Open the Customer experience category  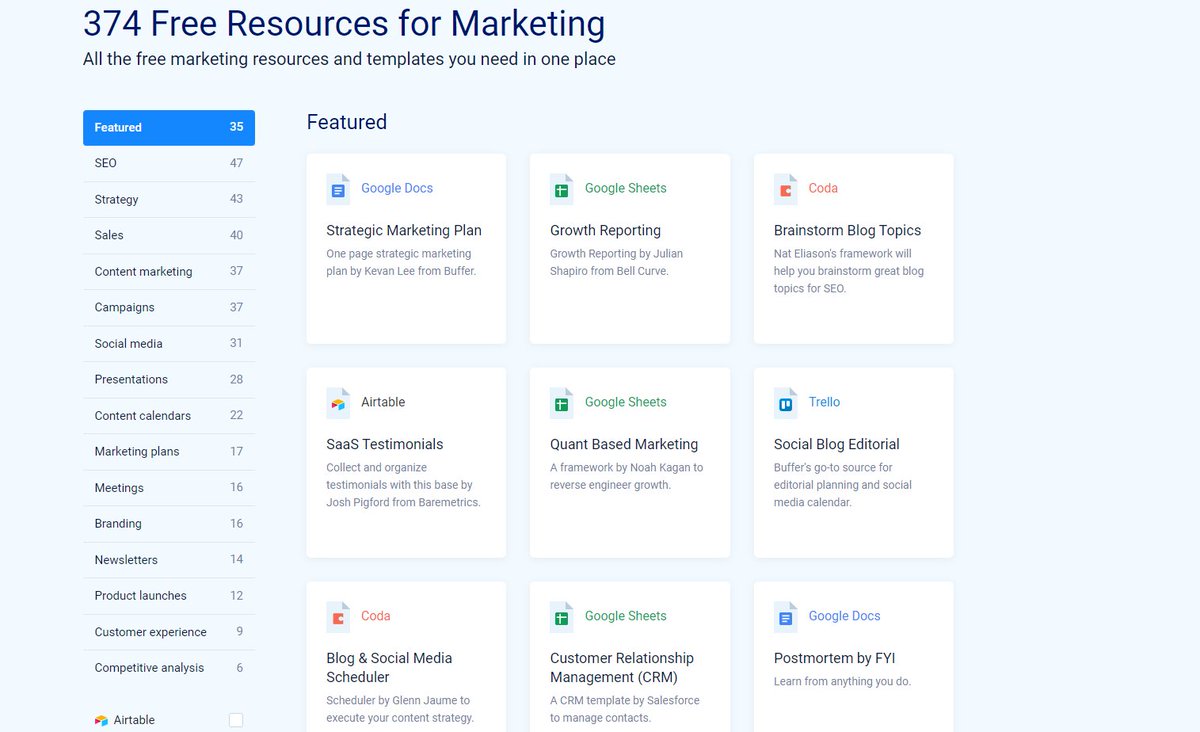169,631
